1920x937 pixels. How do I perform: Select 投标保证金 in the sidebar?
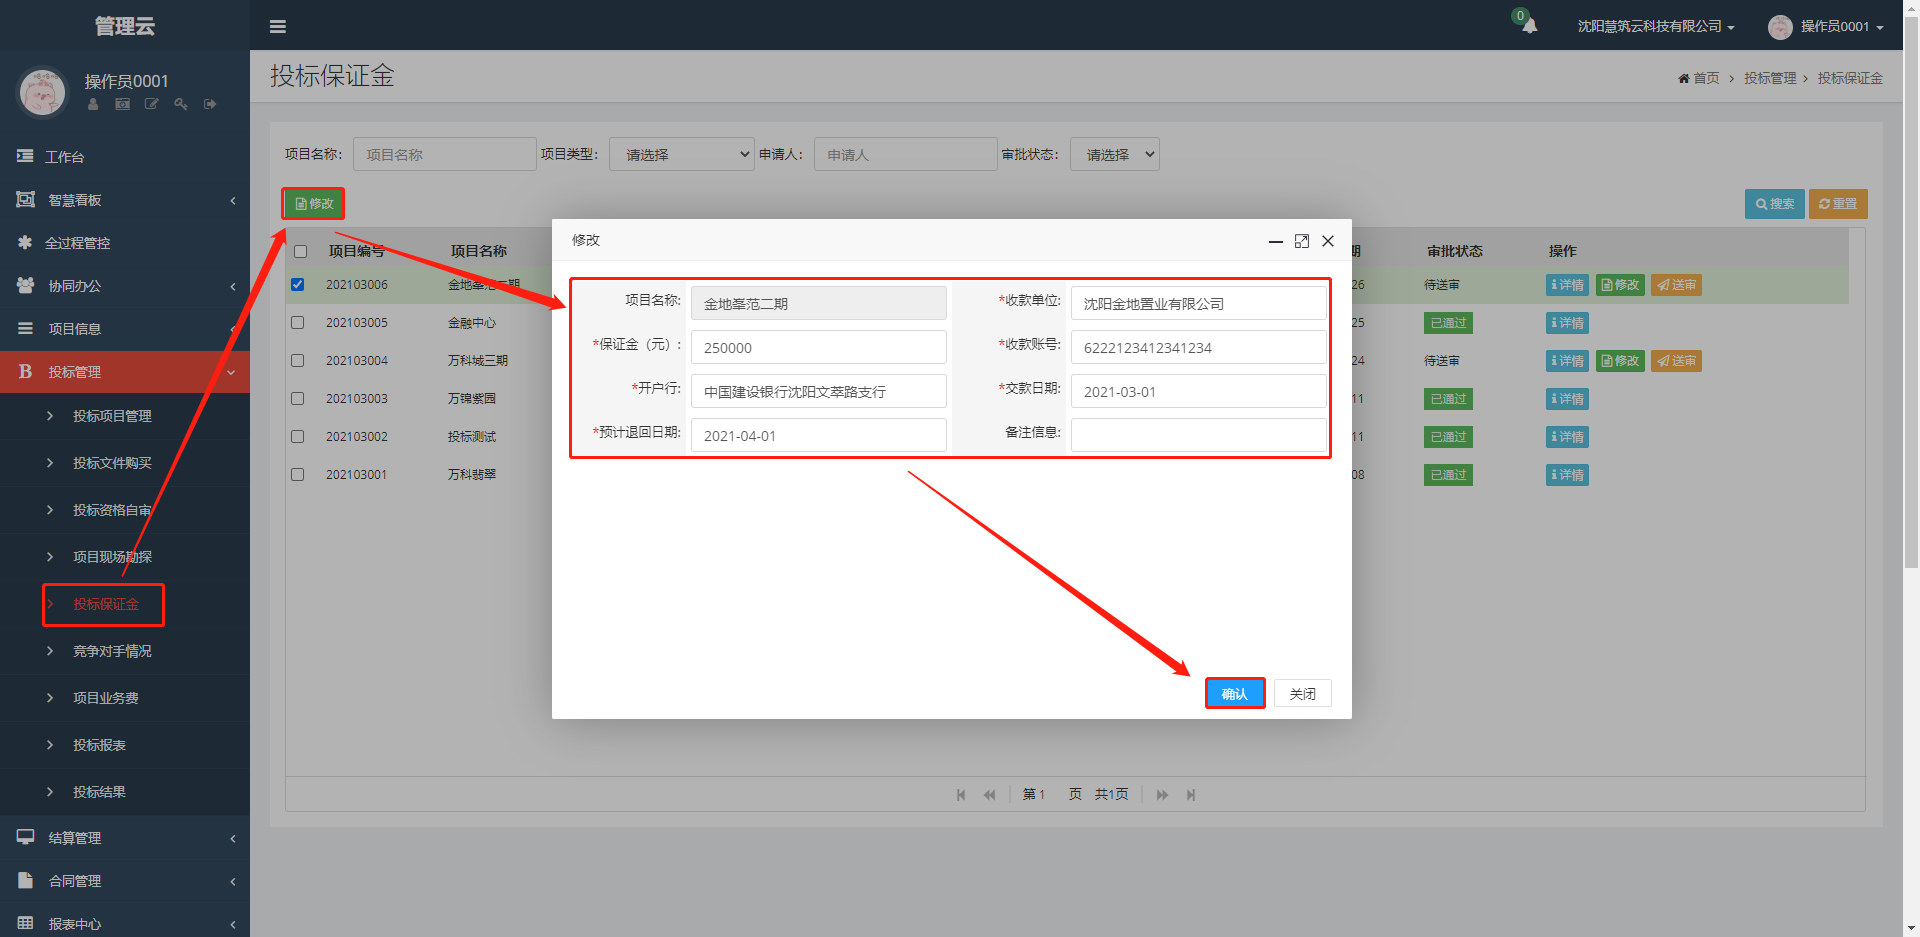click(105, 604)
